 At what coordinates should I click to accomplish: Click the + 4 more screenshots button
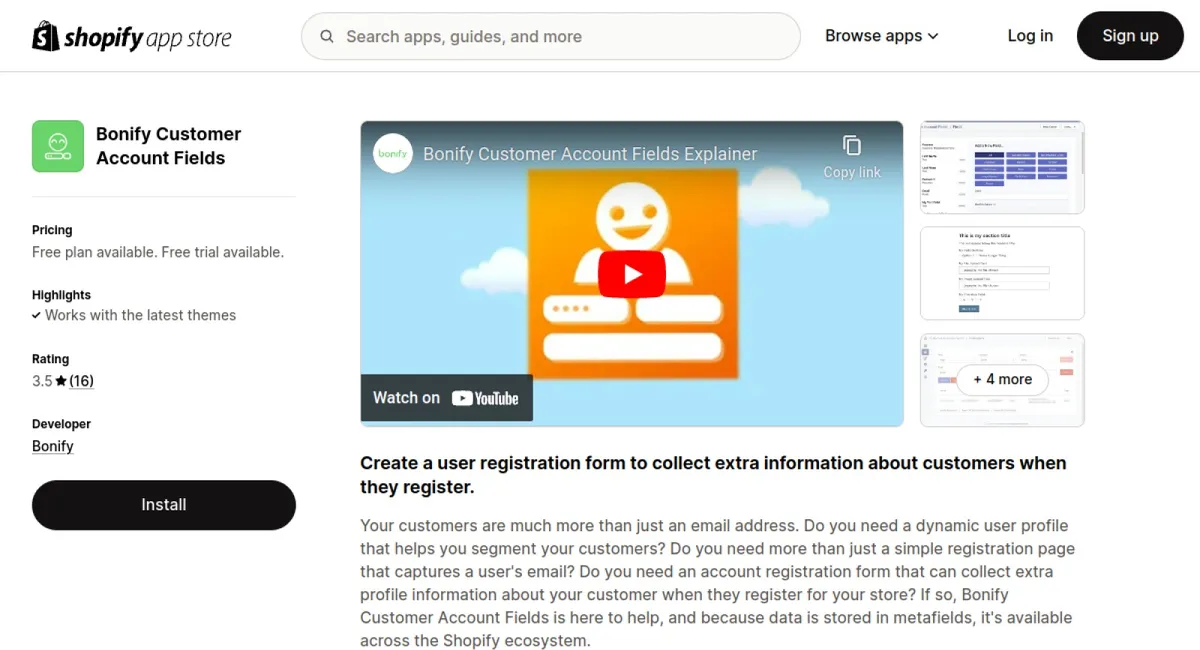[x=1002, y=380]
